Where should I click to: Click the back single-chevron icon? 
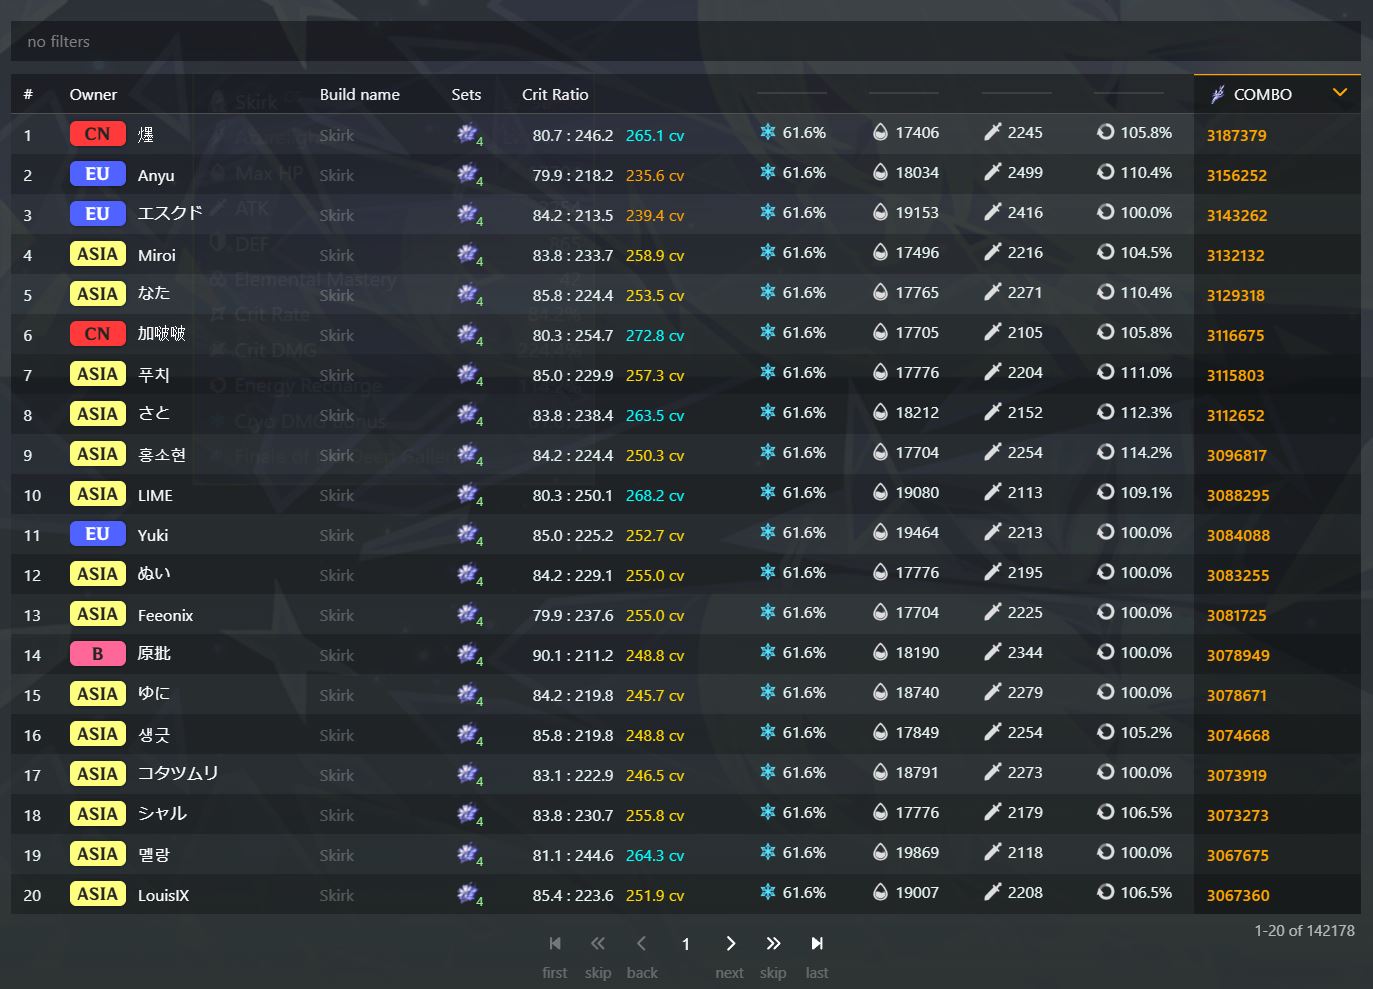click(x=642, y=943)
